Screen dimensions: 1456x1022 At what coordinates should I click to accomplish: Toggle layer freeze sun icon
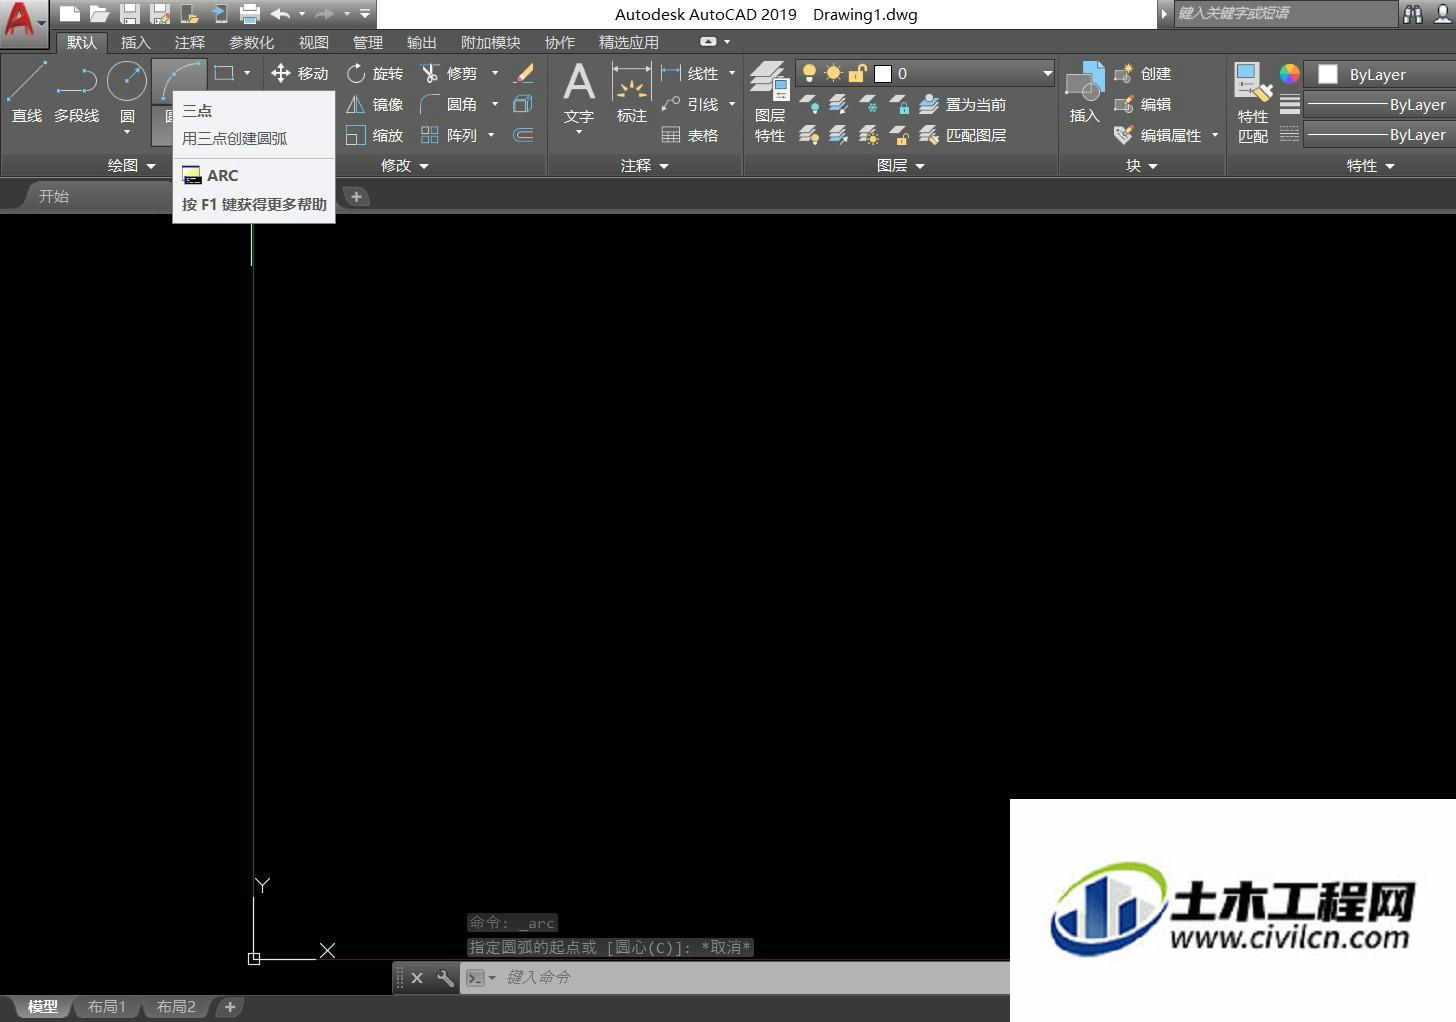click(833, 73)
